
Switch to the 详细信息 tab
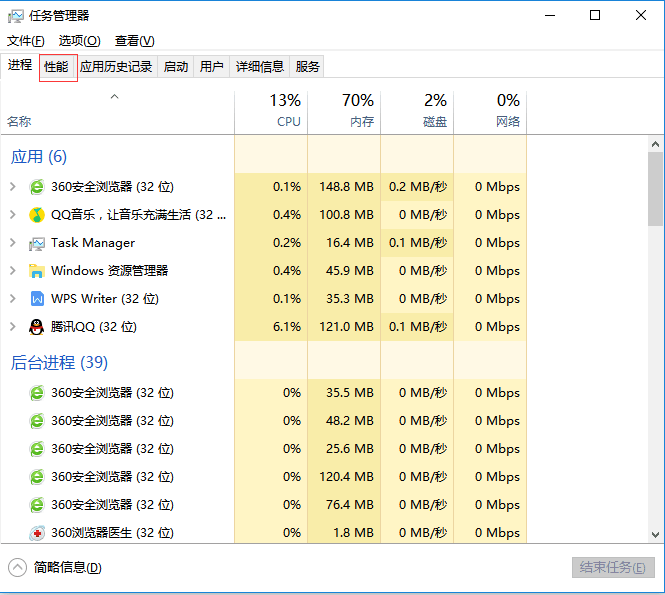[260, 67]
